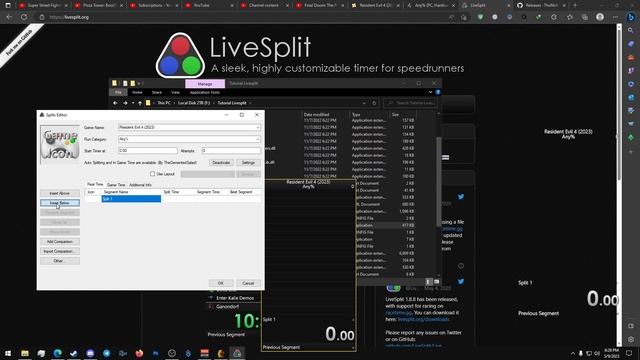Screen dimensions: 640x360
Task: Go up one folder in File Explorer
Action: click(140, 103)
